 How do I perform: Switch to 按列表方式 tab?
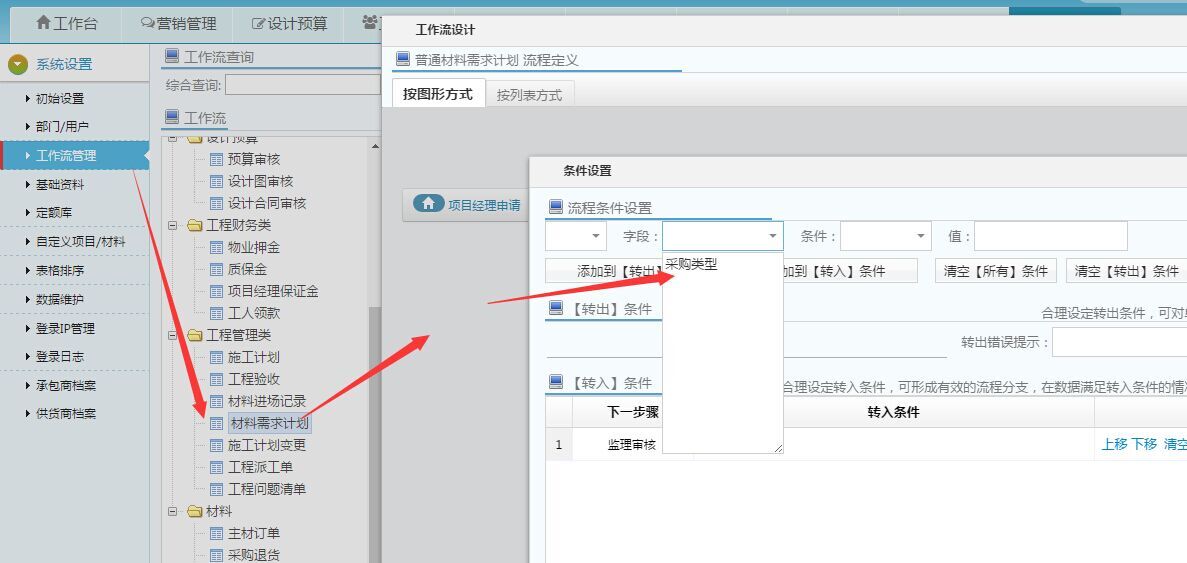[529, 95]
